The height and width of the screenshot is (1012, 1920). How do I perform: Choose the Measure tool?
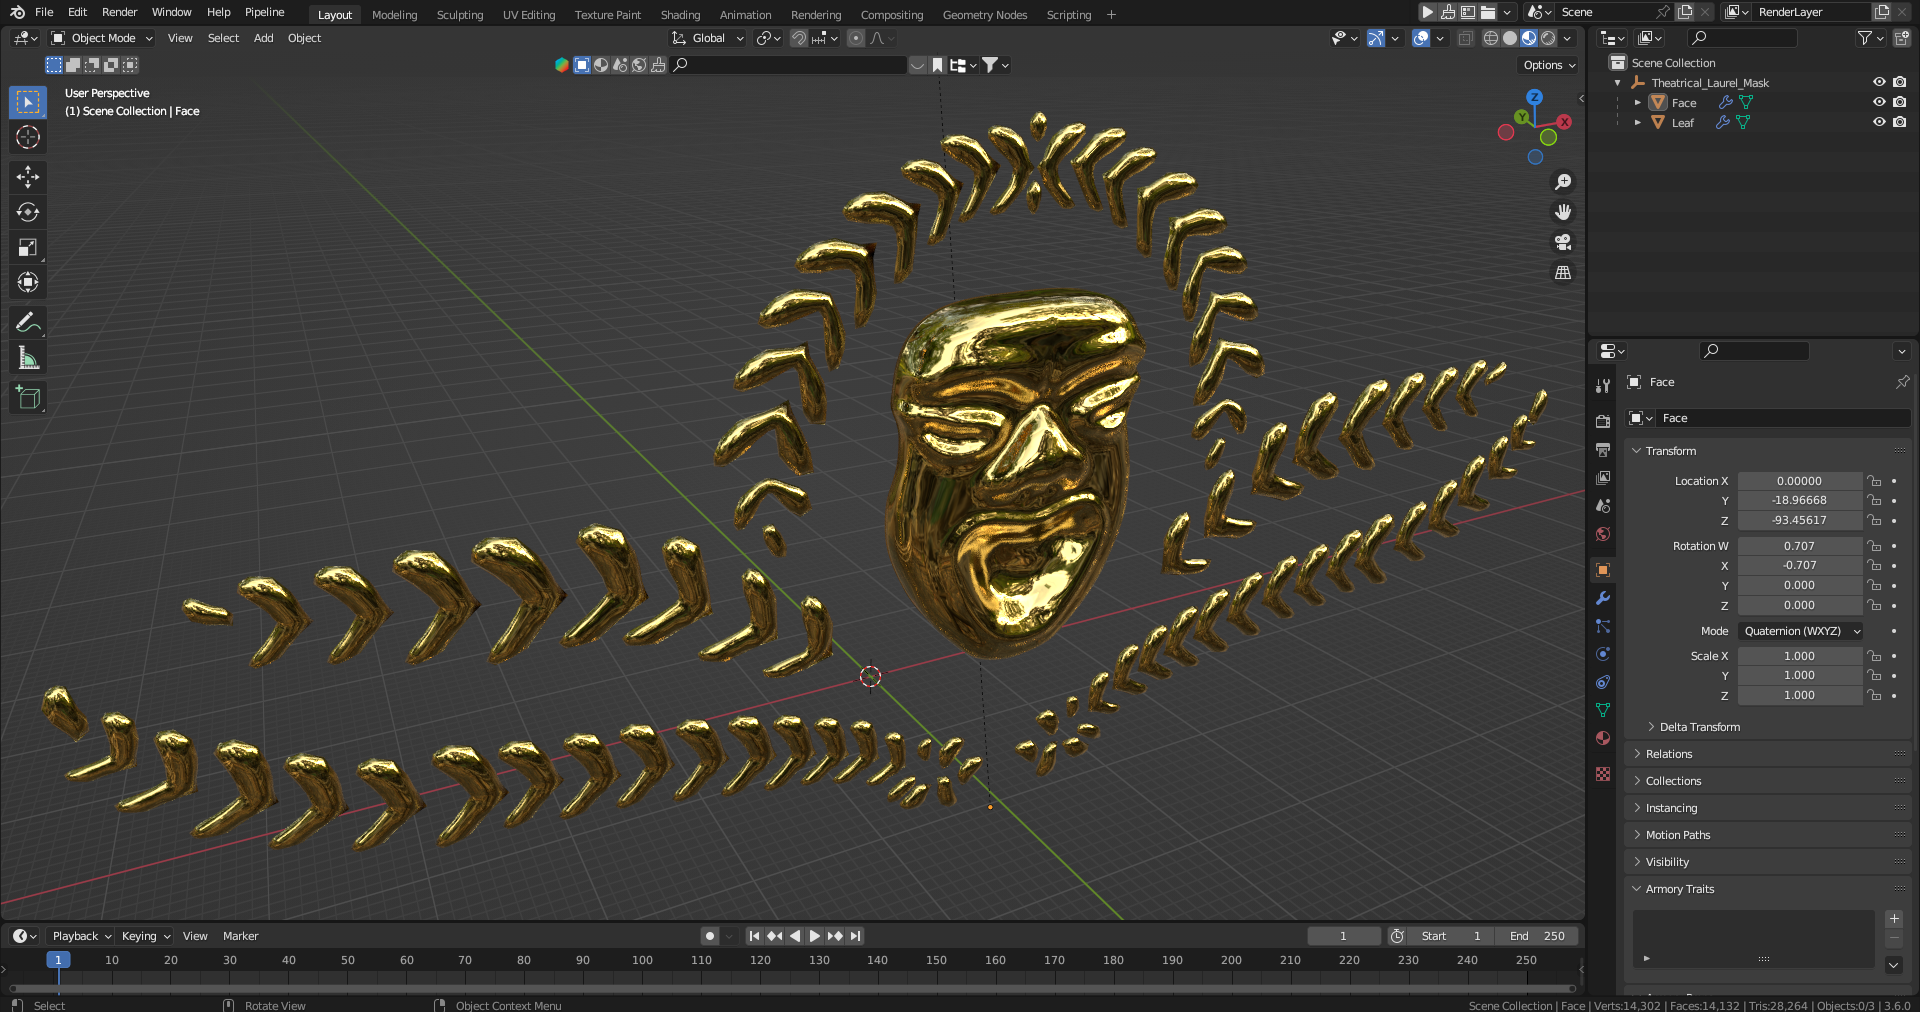(x=28, y=357)
